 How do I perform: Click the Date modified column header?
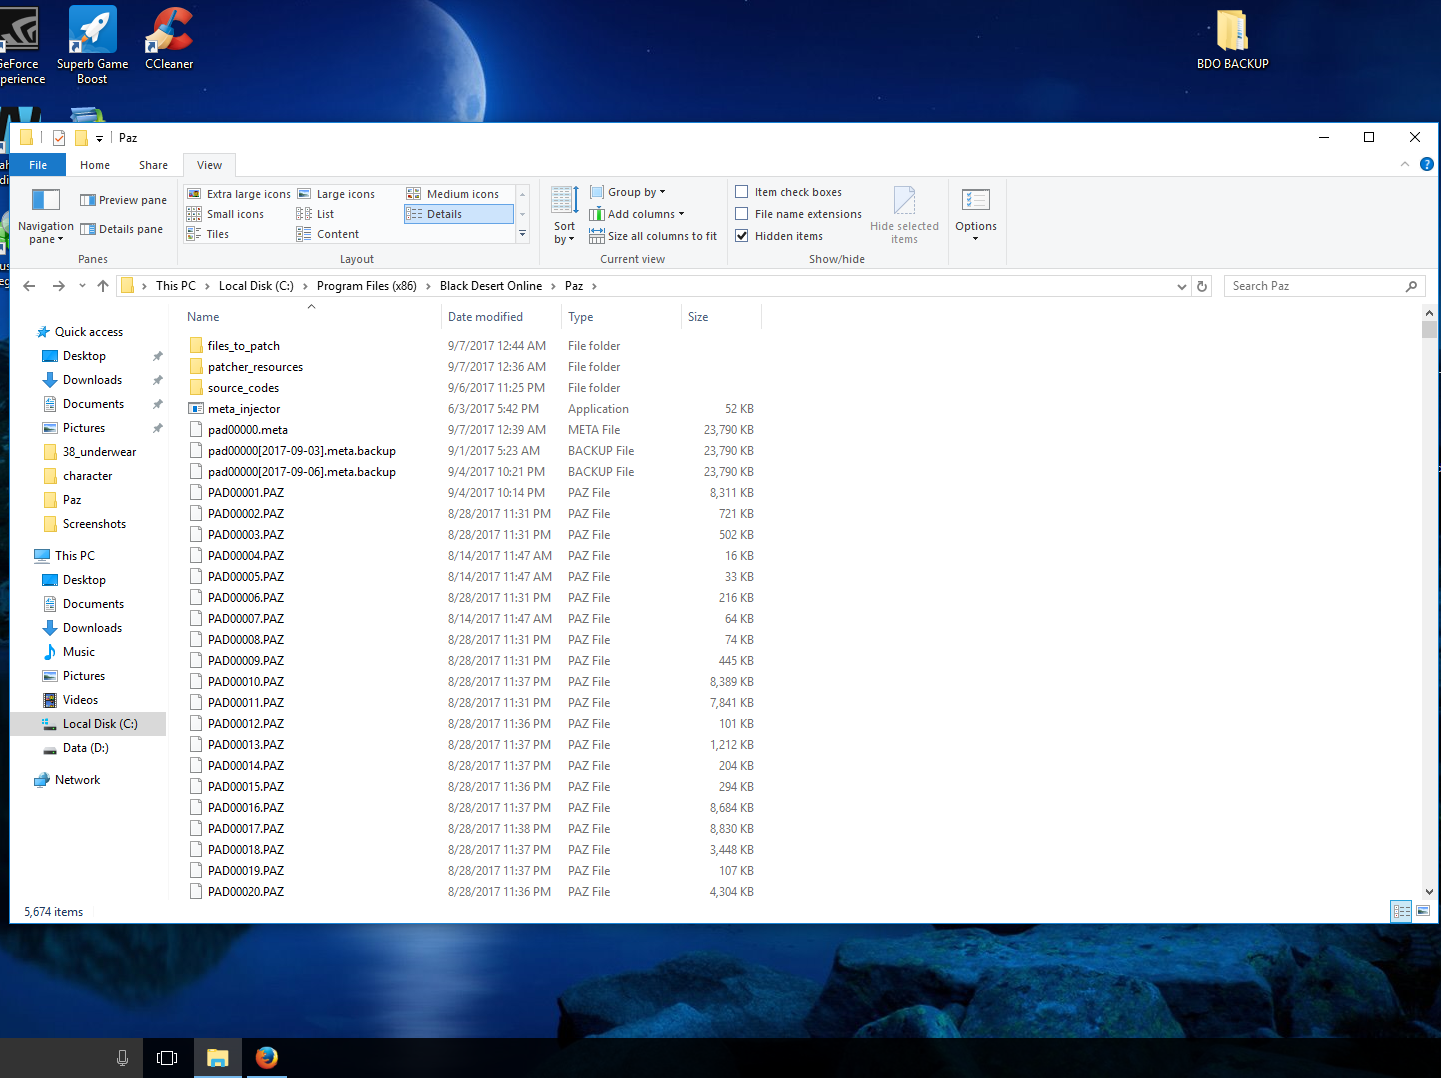click(x=485, y=317)
